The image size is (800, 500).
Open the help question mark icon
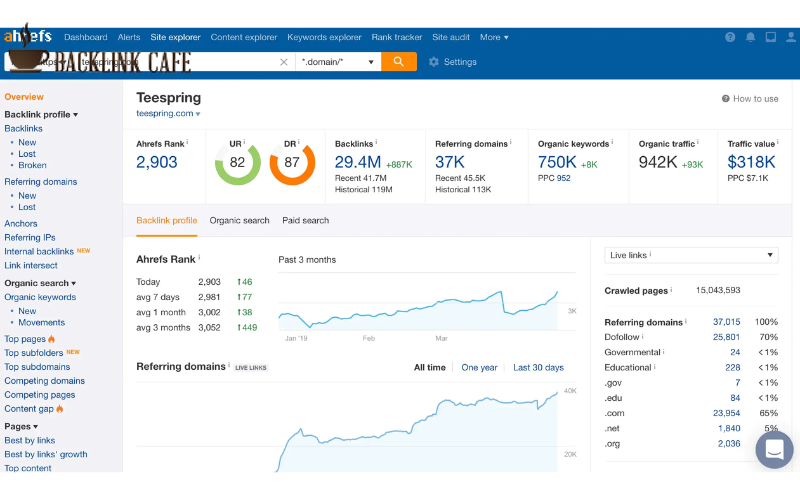point(730,37)
